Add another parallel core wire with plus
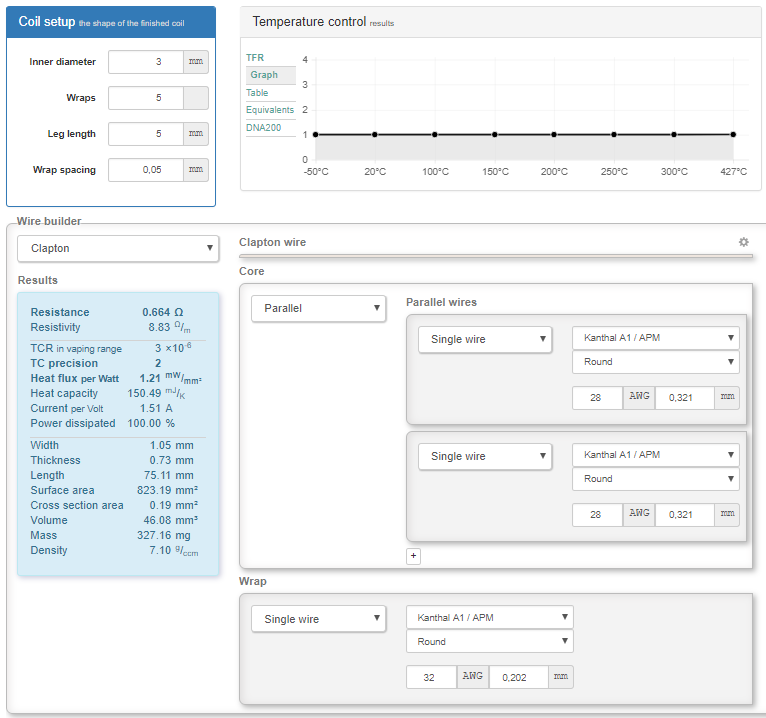This screenshot has width=766, height=718. pyautogui.click(x=413, y=556)
